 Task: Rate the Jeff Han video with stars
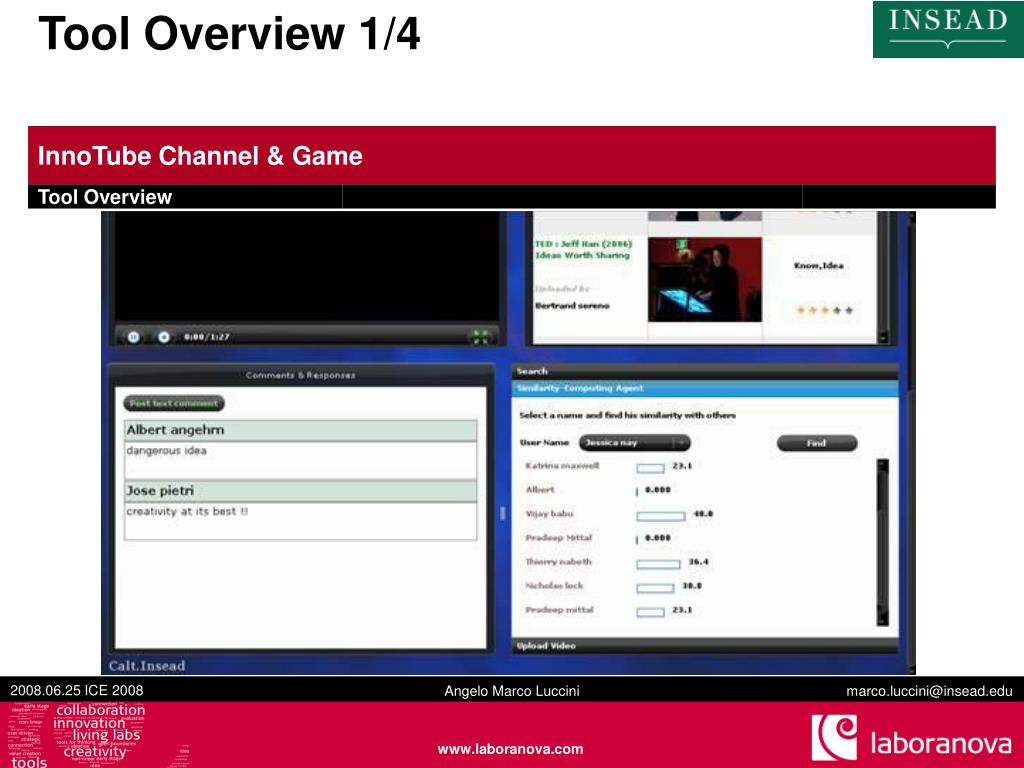pyautogui.click(x=824, y=310)
